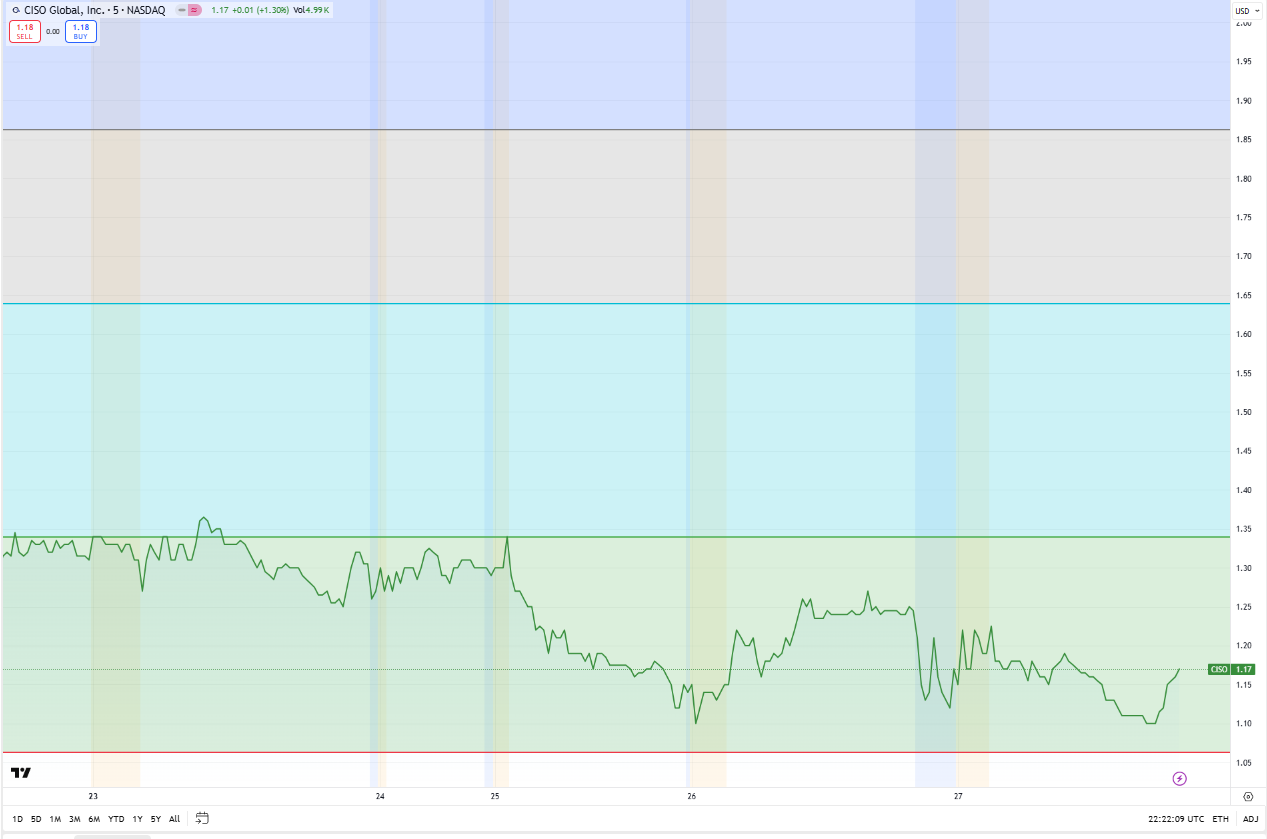Select the All time range
This screenshot has height=839, width=1267.
click(x=174, y=819)
